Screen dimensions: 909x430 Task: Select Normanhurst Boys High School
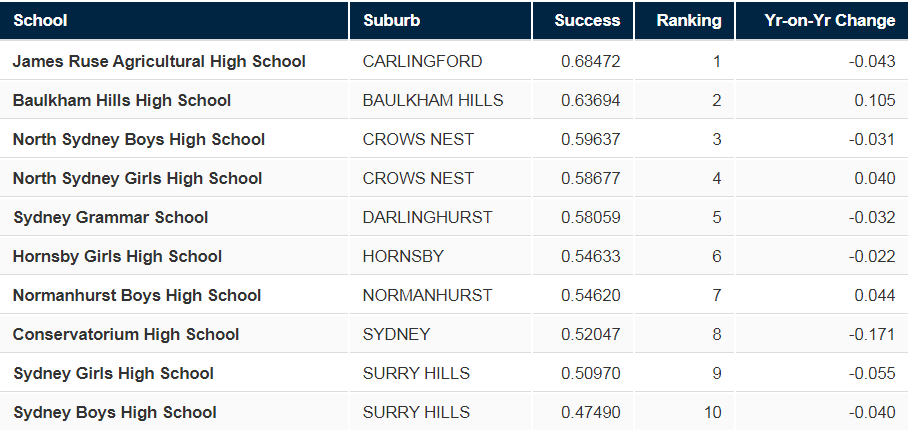point(137,296)
